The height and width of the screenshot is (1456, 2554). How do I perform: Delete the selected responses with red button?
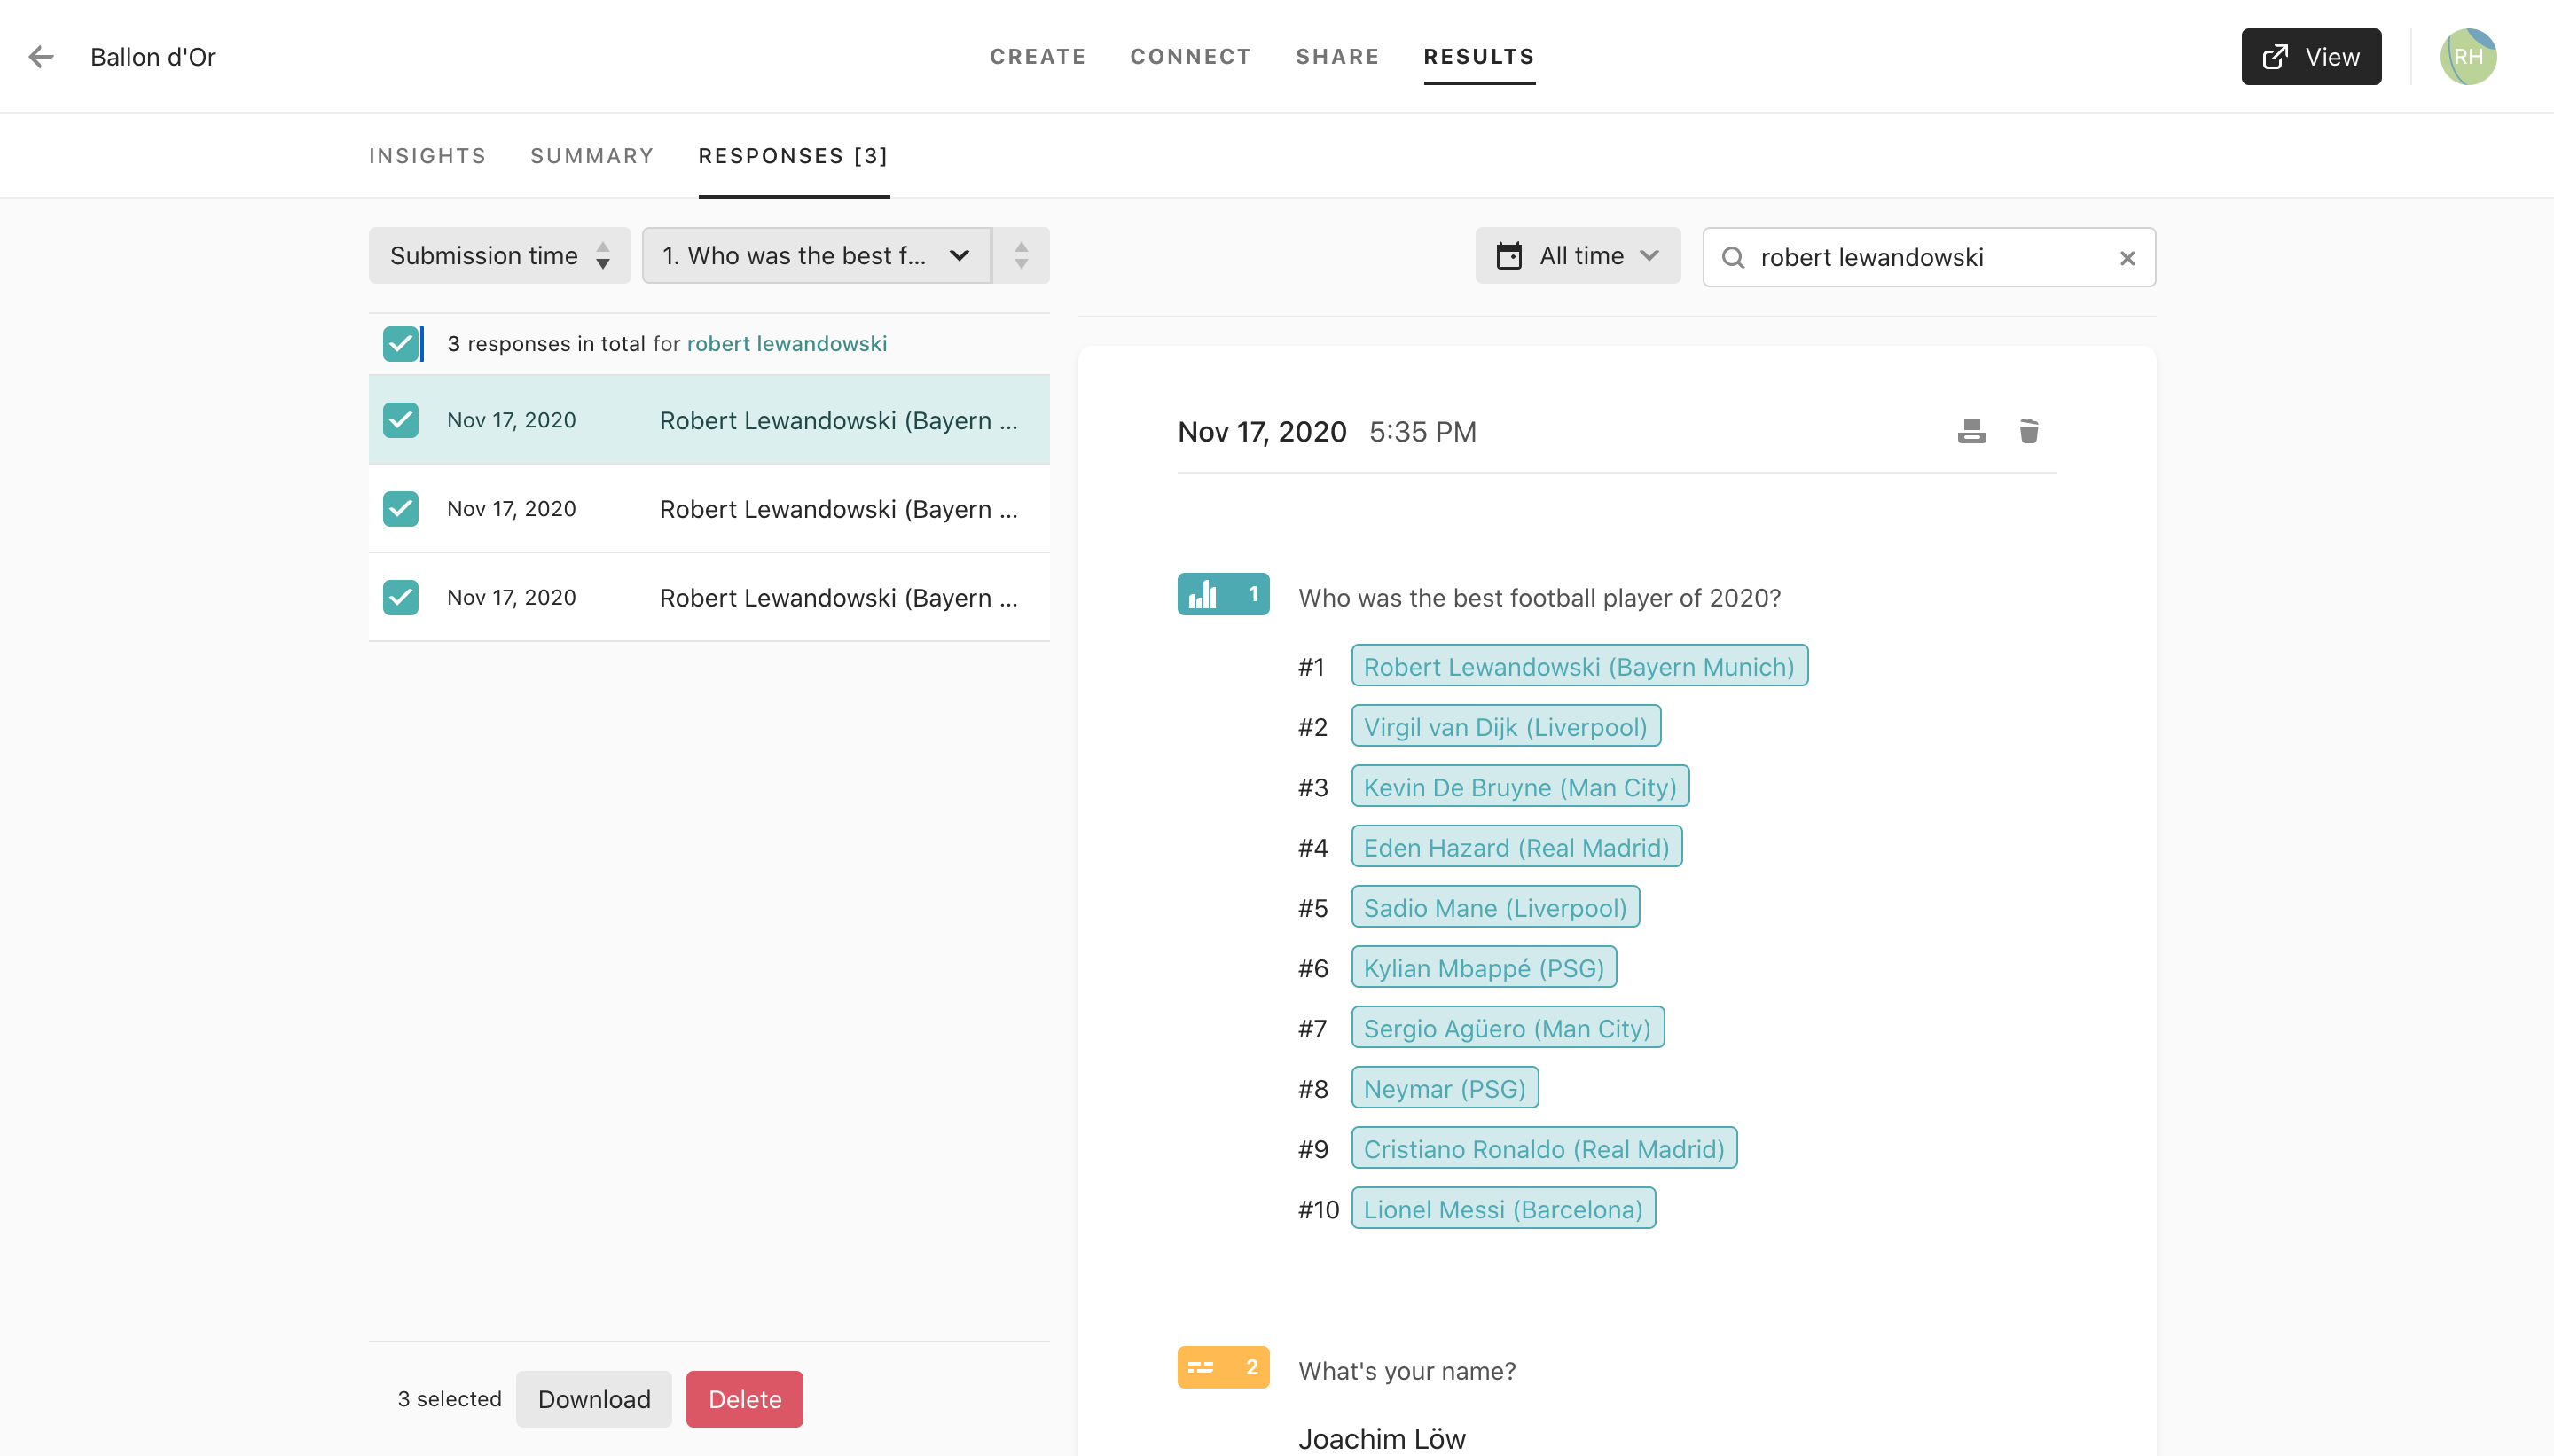click(x=744, y=1399)
